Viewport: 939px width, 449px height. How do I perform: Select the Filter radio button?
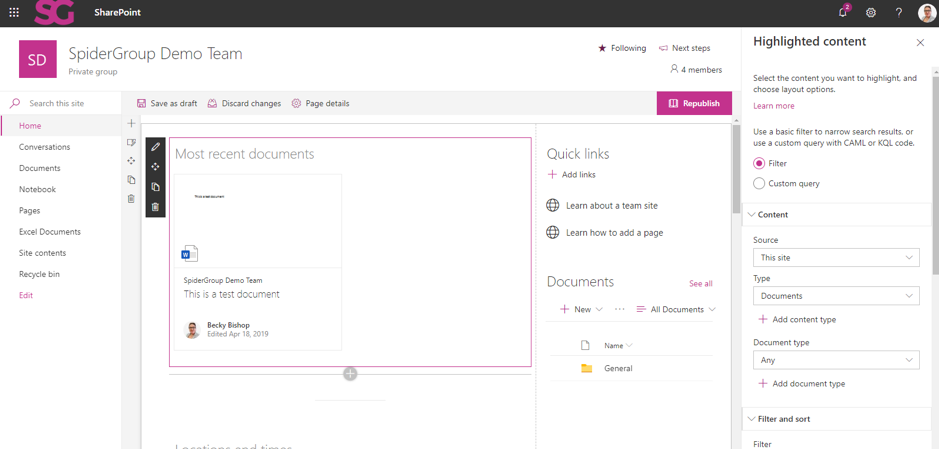tap(759, 163)
